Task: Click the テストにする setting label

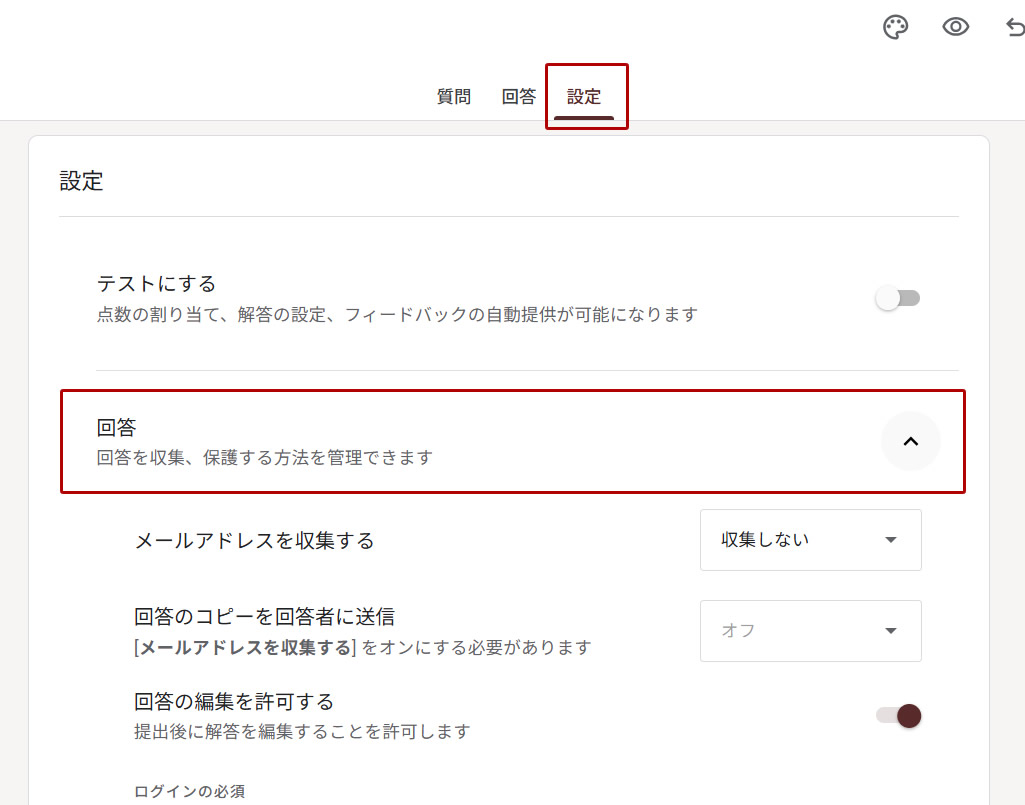Action: [x=156, y=284]
